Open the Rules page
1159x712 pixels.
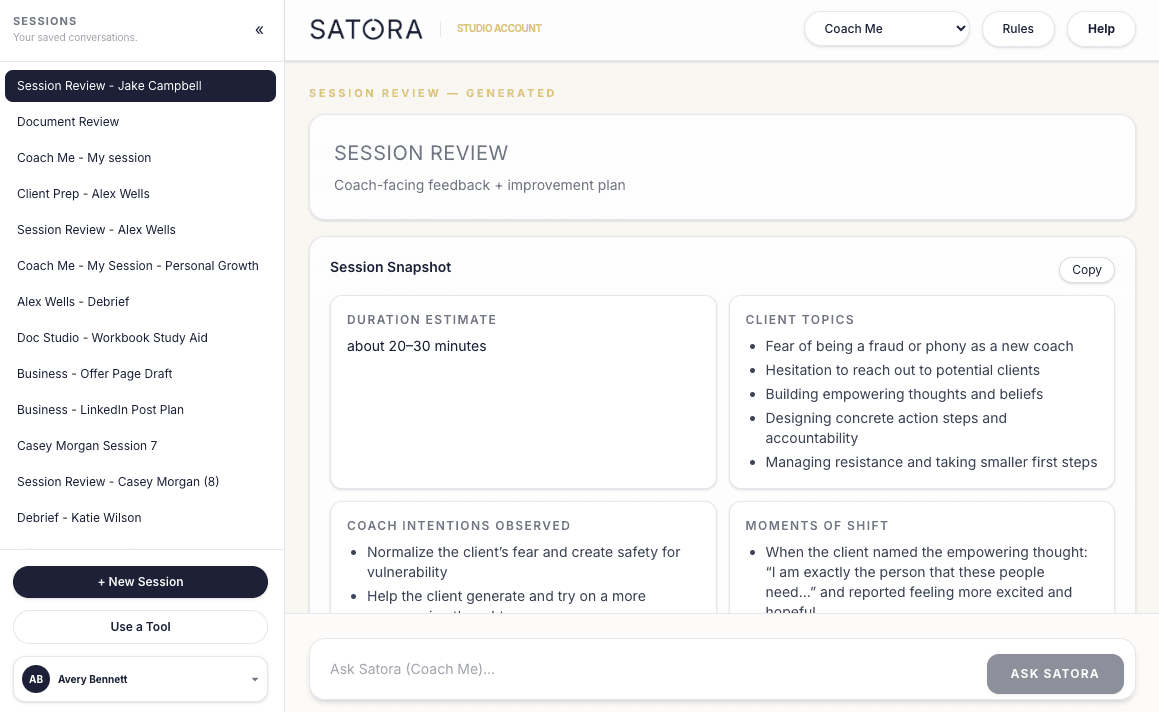(x=1018, y=28)
